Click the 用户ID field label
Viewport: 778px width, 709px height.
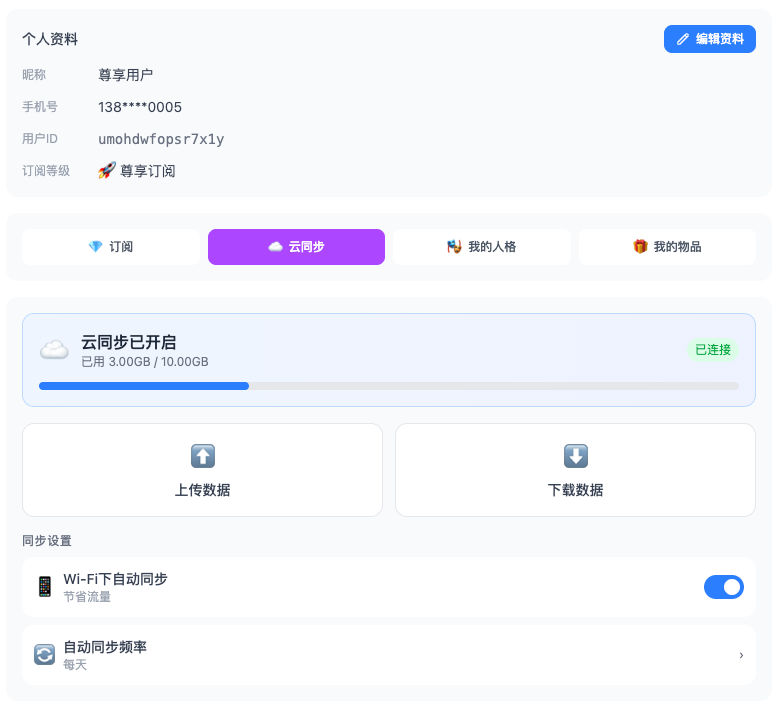pos(40,139)
